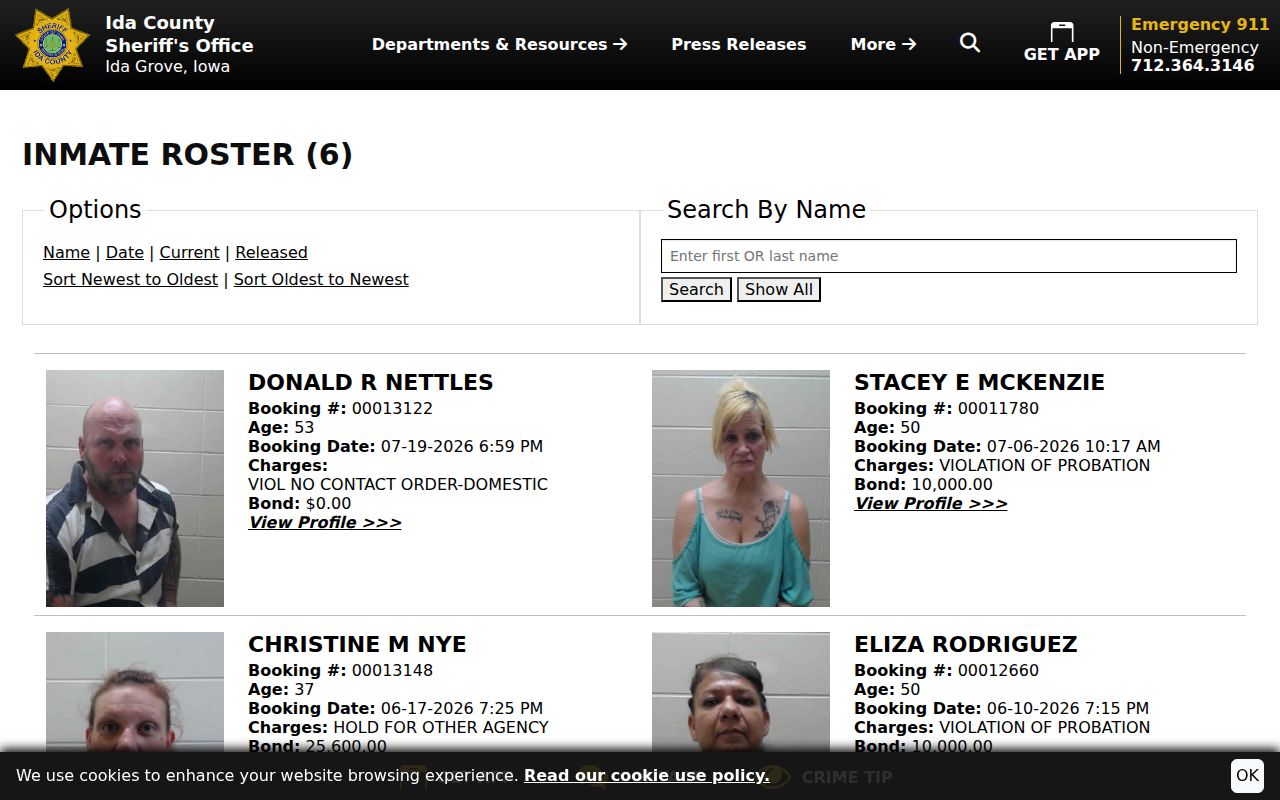Image resolution: width=1280 pixels, height=800 pixels.
Task: Read the cookie use policy link
Action: (x=647, y=776)
